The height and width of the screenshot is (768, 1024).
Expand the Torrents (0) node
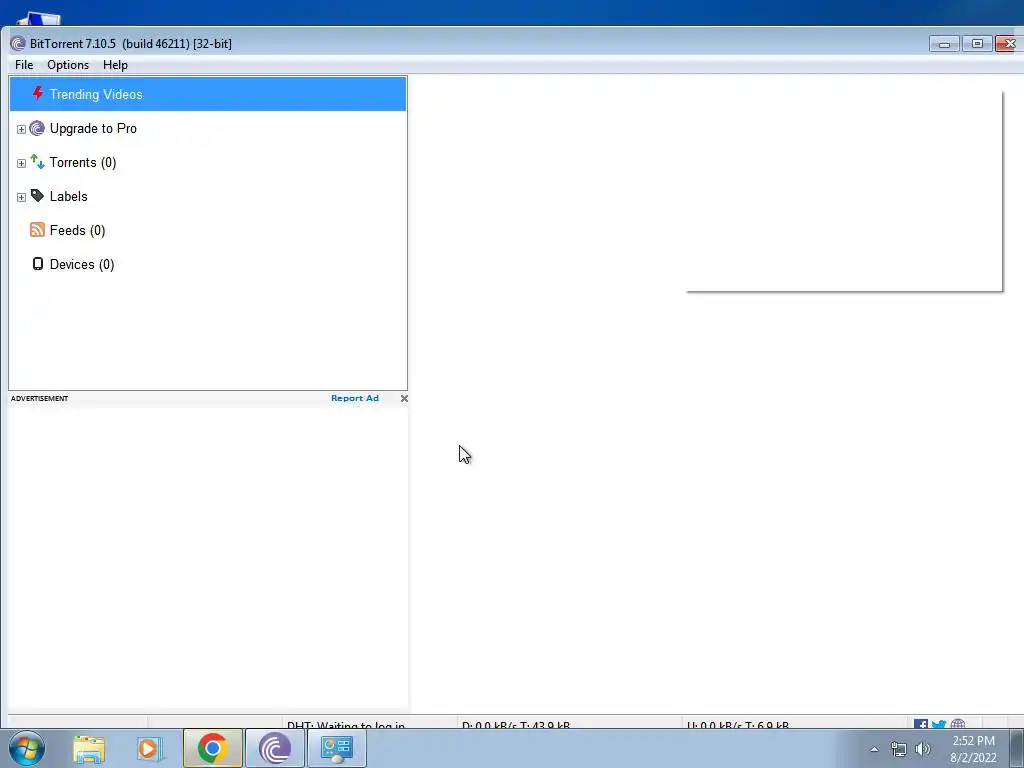22,163
